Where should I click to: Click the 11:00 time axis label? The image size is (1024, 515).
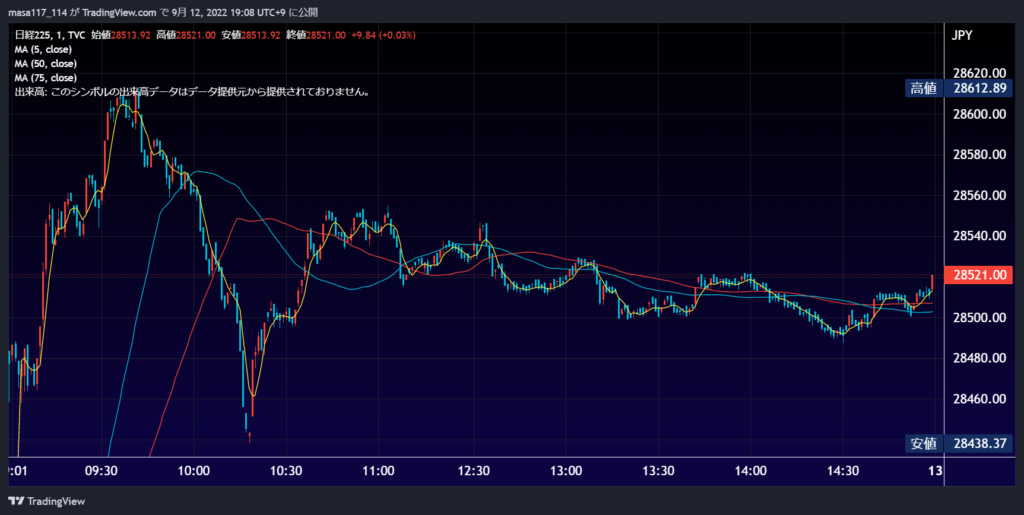[379, 471]
